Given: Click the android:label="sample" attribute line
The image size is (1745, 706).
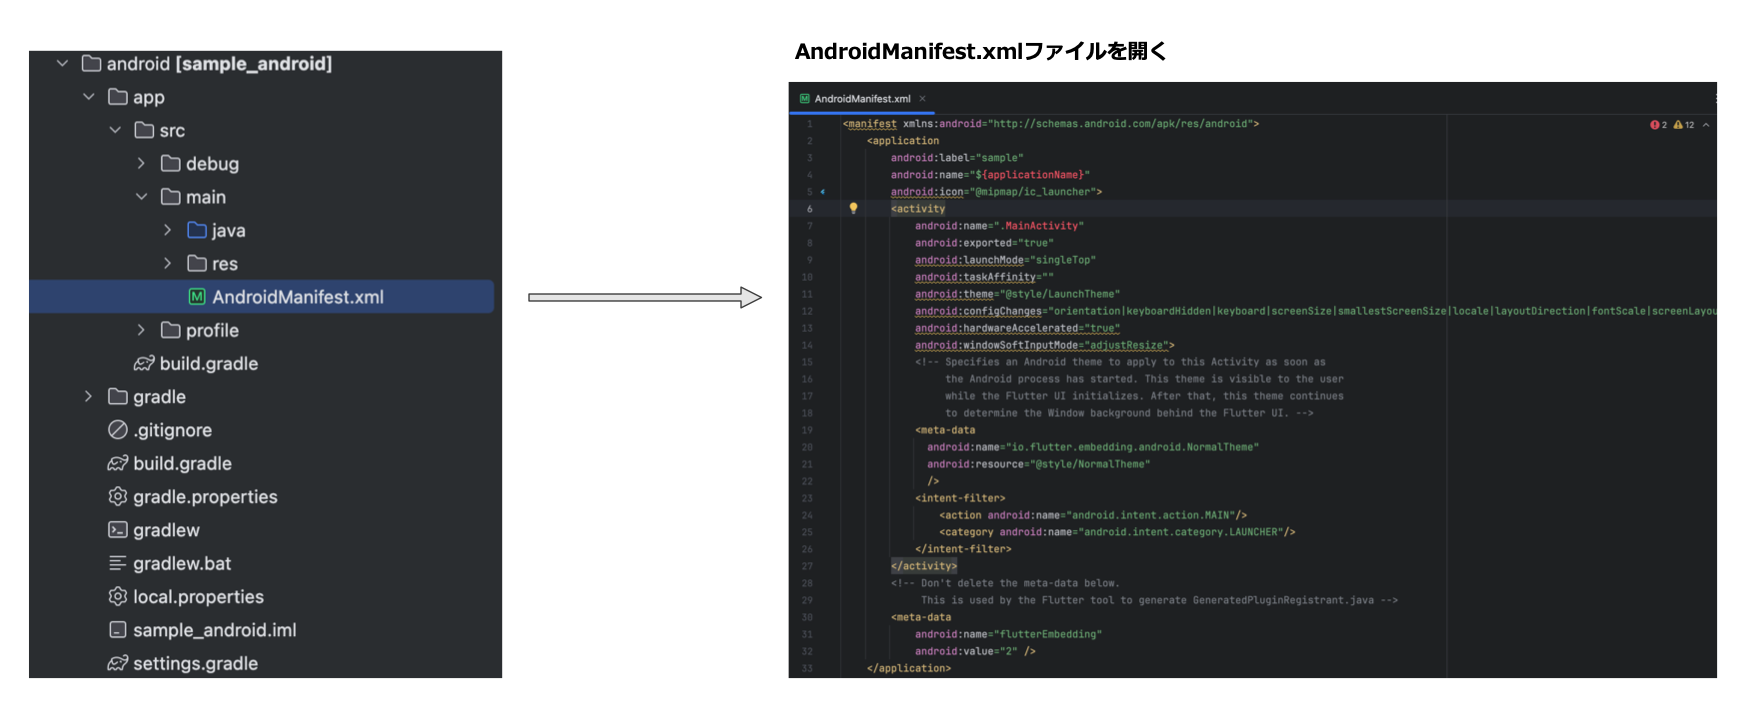Looking at the screenshot, I should click(957, 158).
